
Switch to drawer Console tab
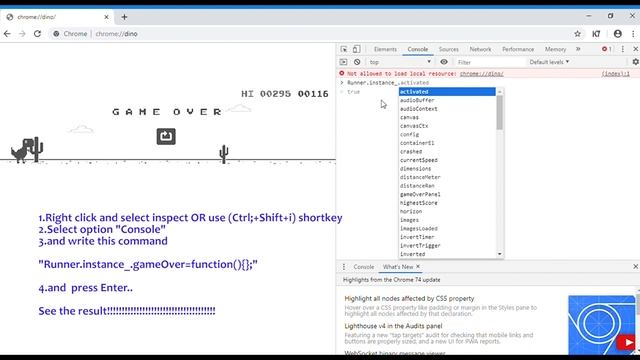364,267
